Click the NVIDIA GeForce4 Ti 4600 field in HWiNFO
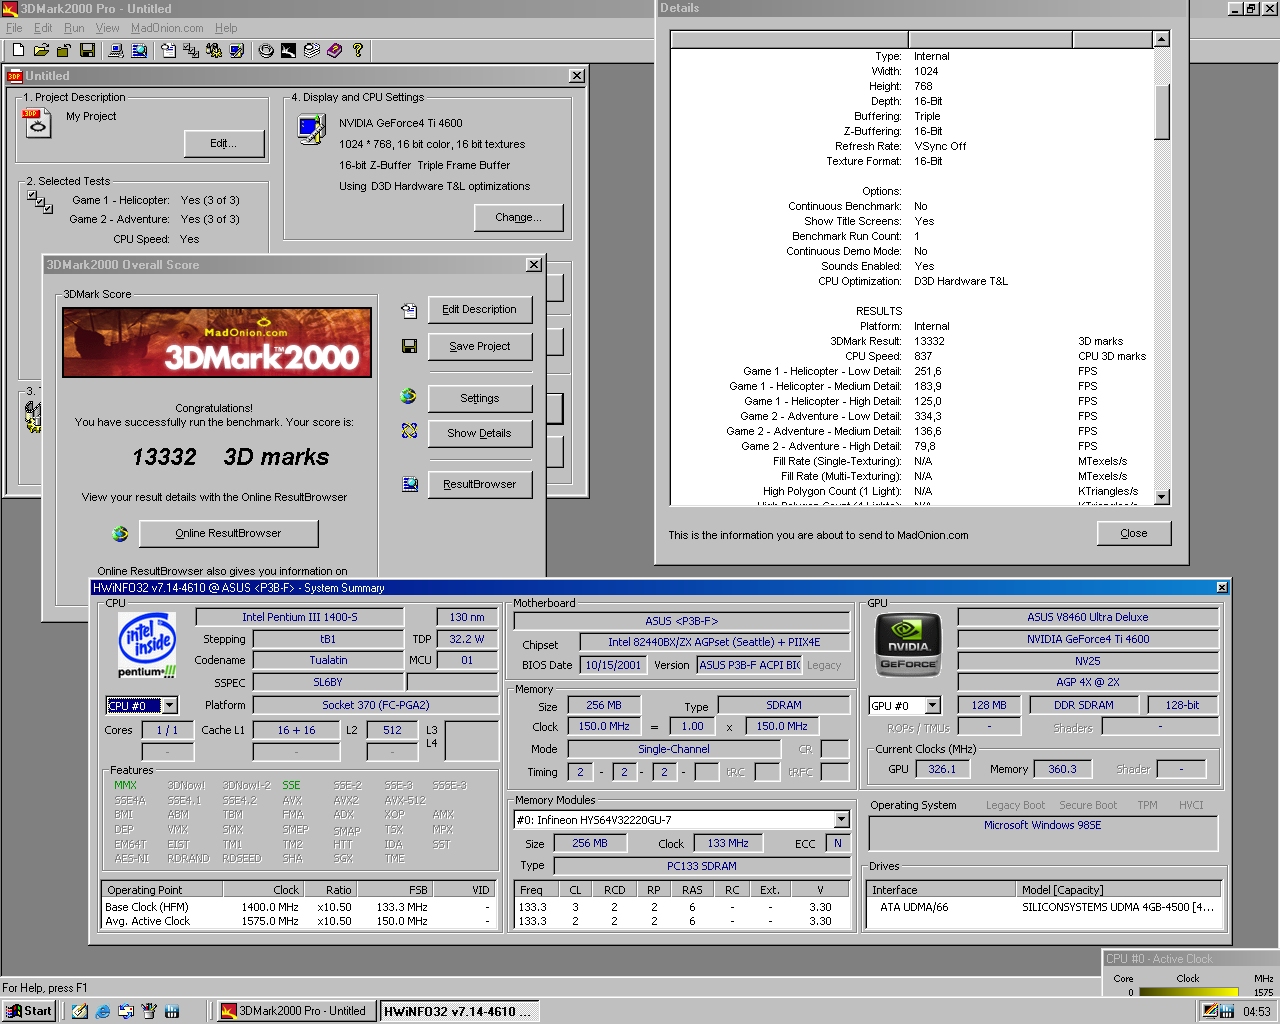Viewport: 1280px width, 1024px height. pos(1088,639)
